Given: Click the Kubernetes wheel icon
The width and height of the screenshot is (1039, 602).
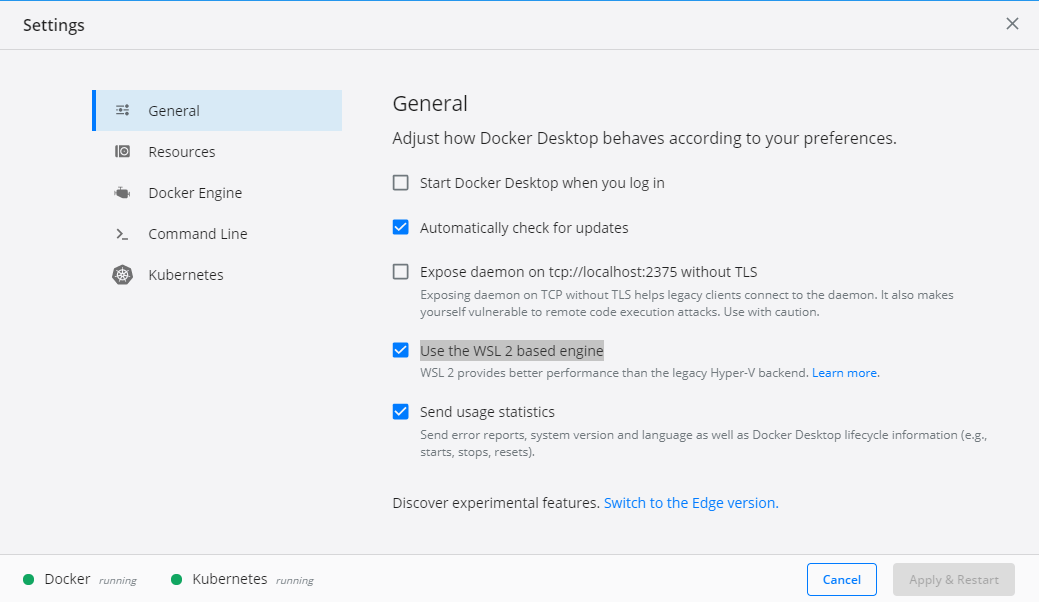Looking at the screenshot, I should [x=123, y=275].
